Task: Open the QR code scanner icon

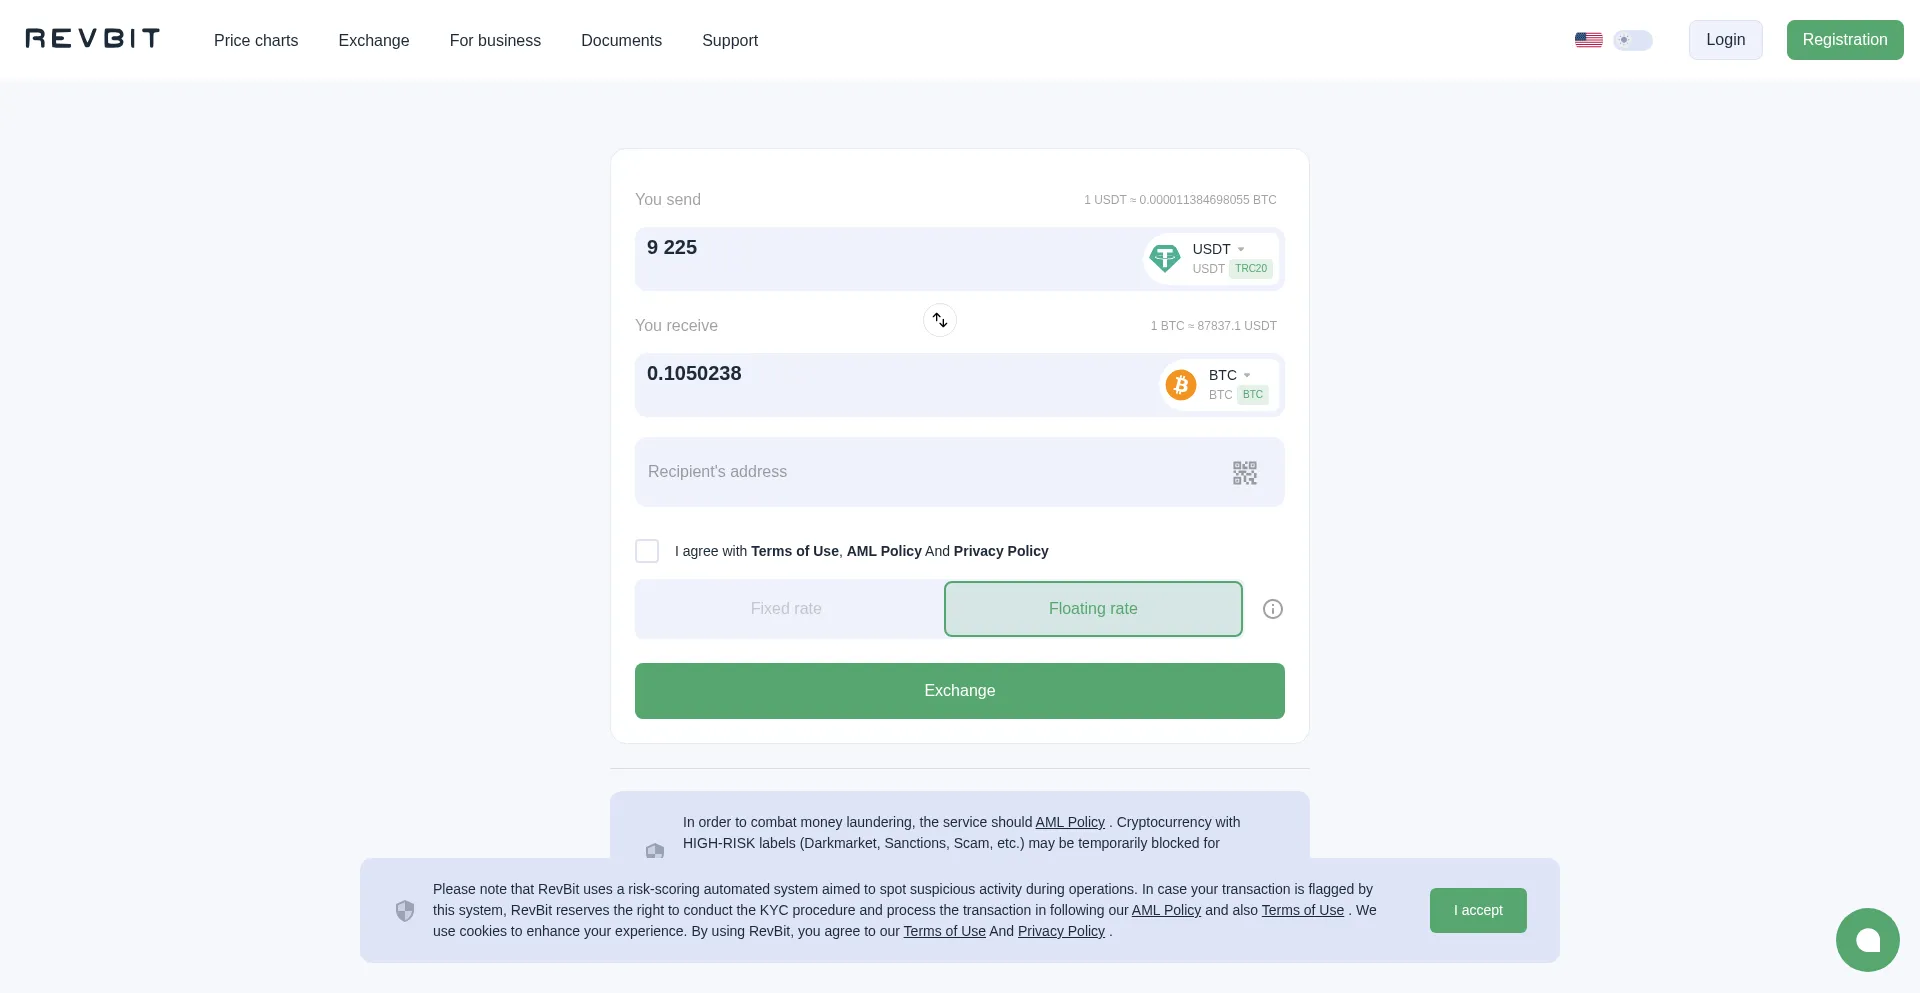Action: tap(1244, 473)
